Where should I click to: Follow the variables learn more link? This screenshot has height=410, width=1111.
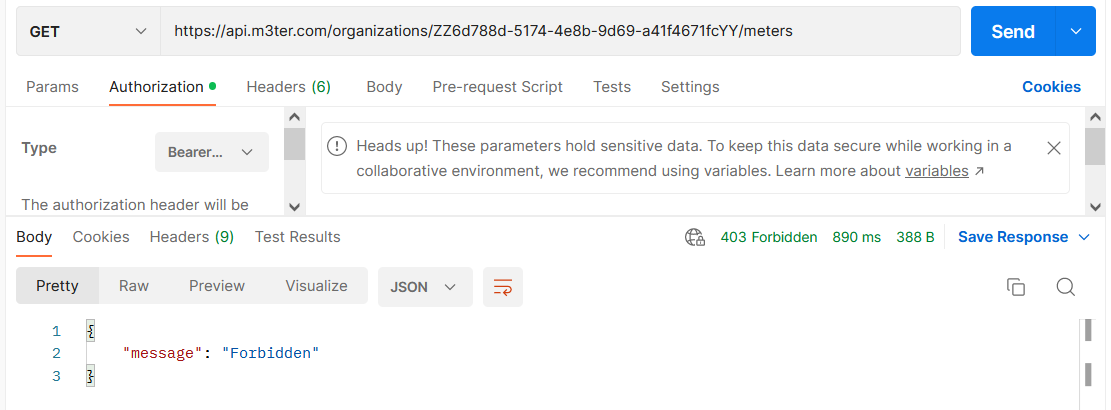coord(937,171)
